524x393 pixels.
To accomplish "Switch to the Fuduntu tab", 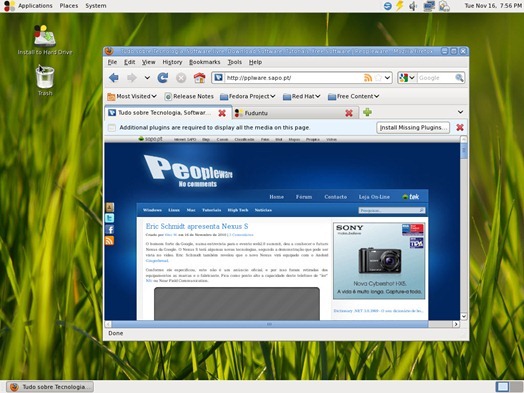I will click(295, 113).
